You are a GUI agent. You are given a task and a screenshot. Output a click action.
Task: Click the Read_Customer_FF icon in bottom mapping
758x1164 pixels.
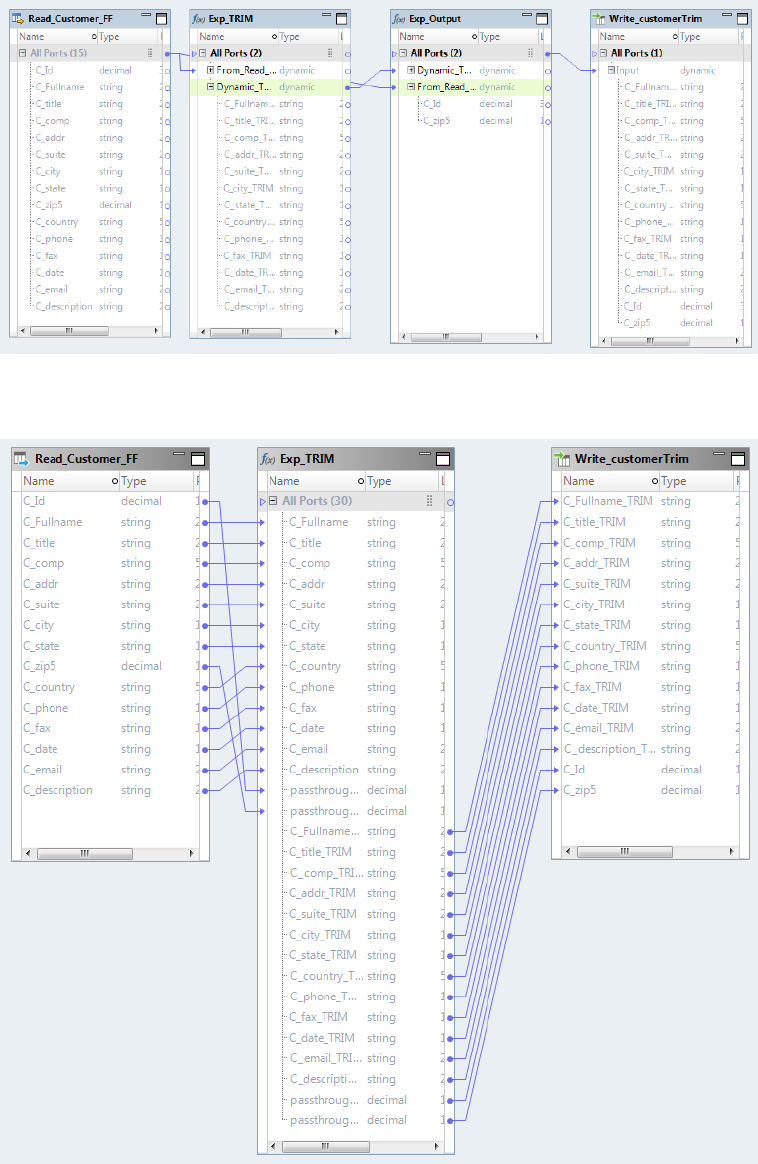coord(22,459)
